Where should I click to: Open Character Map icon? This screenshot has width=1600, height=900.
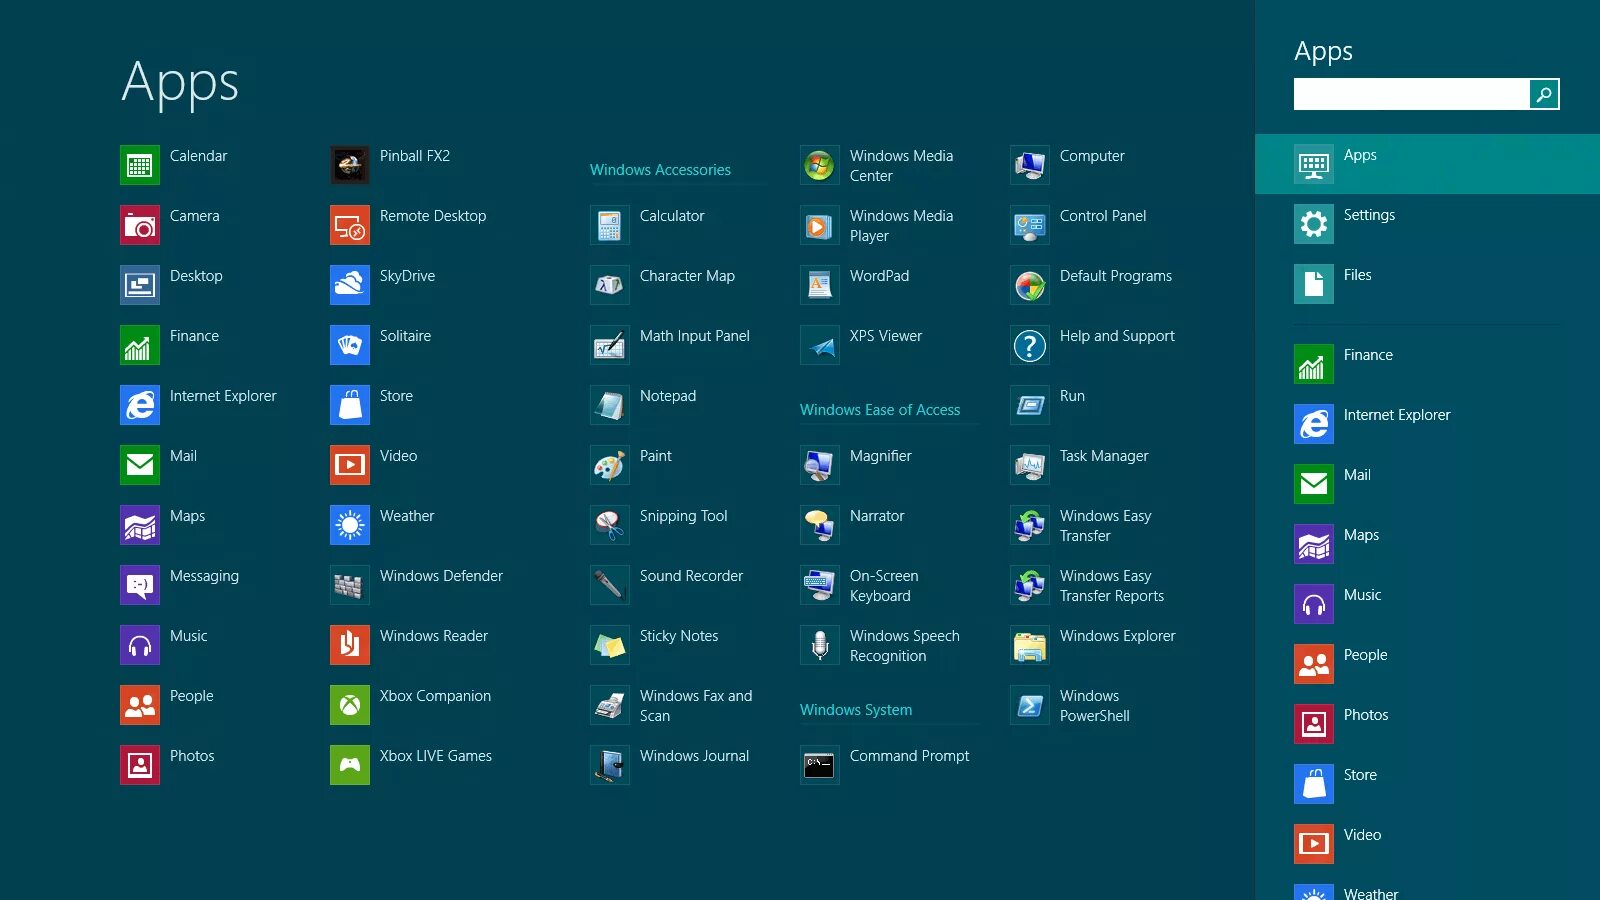pyautogui.click(x=610, y=285)
